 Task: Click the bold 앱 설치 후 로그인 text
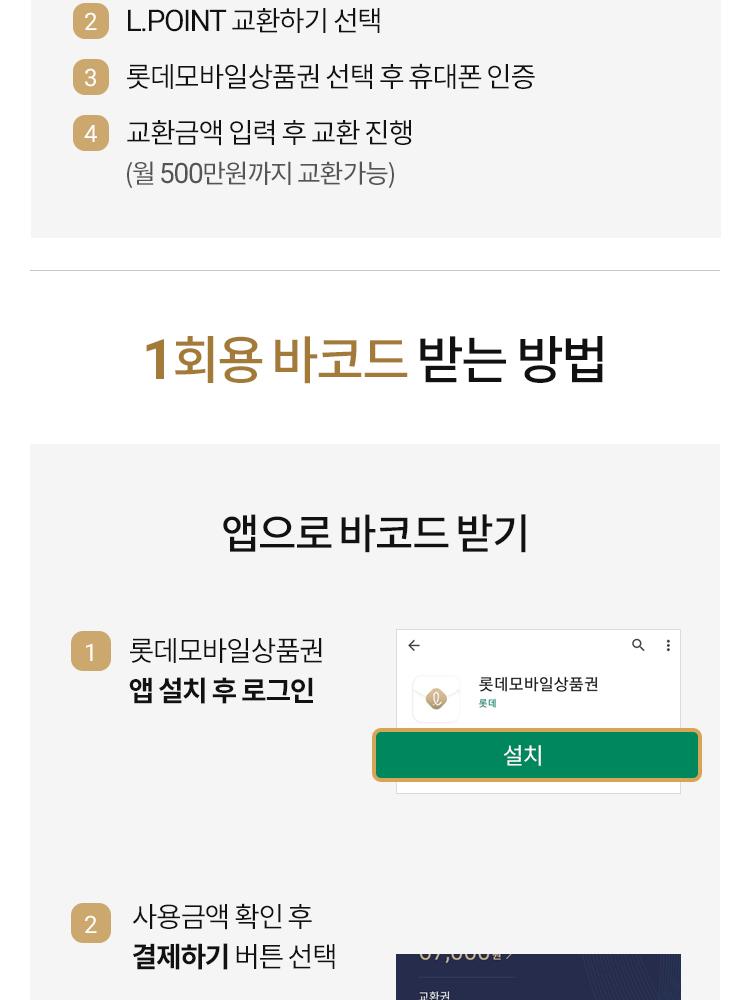221,691
